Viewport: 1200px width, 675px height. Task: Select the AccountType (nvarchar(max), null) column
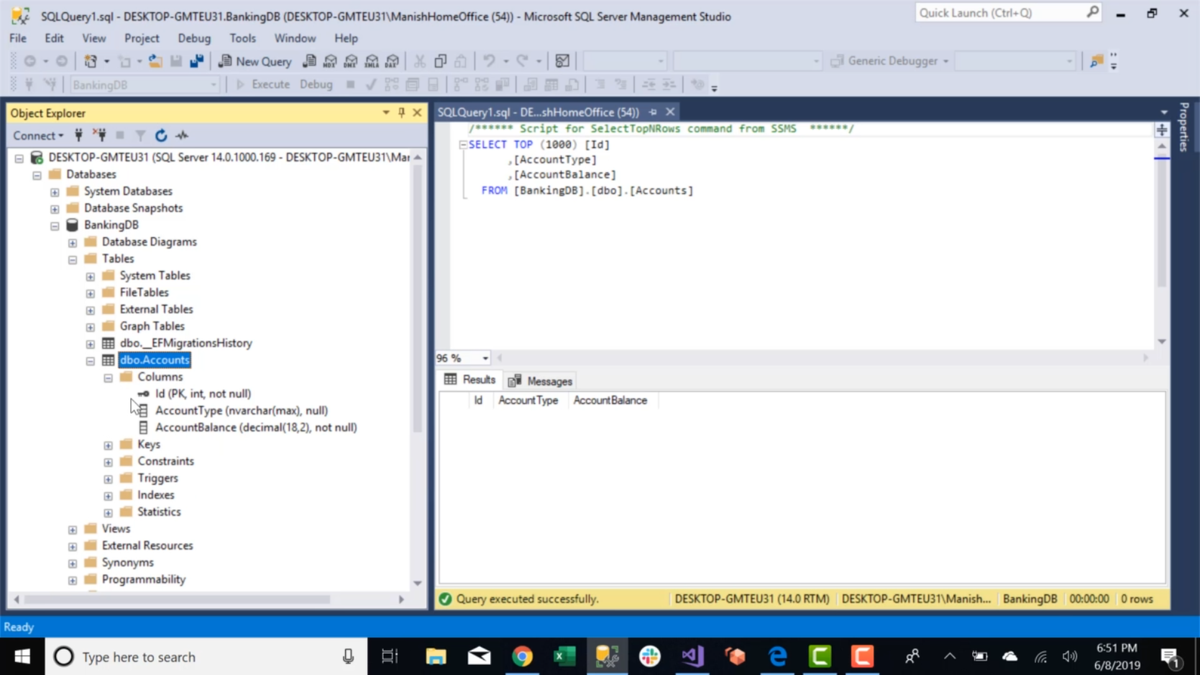(241, 411)
